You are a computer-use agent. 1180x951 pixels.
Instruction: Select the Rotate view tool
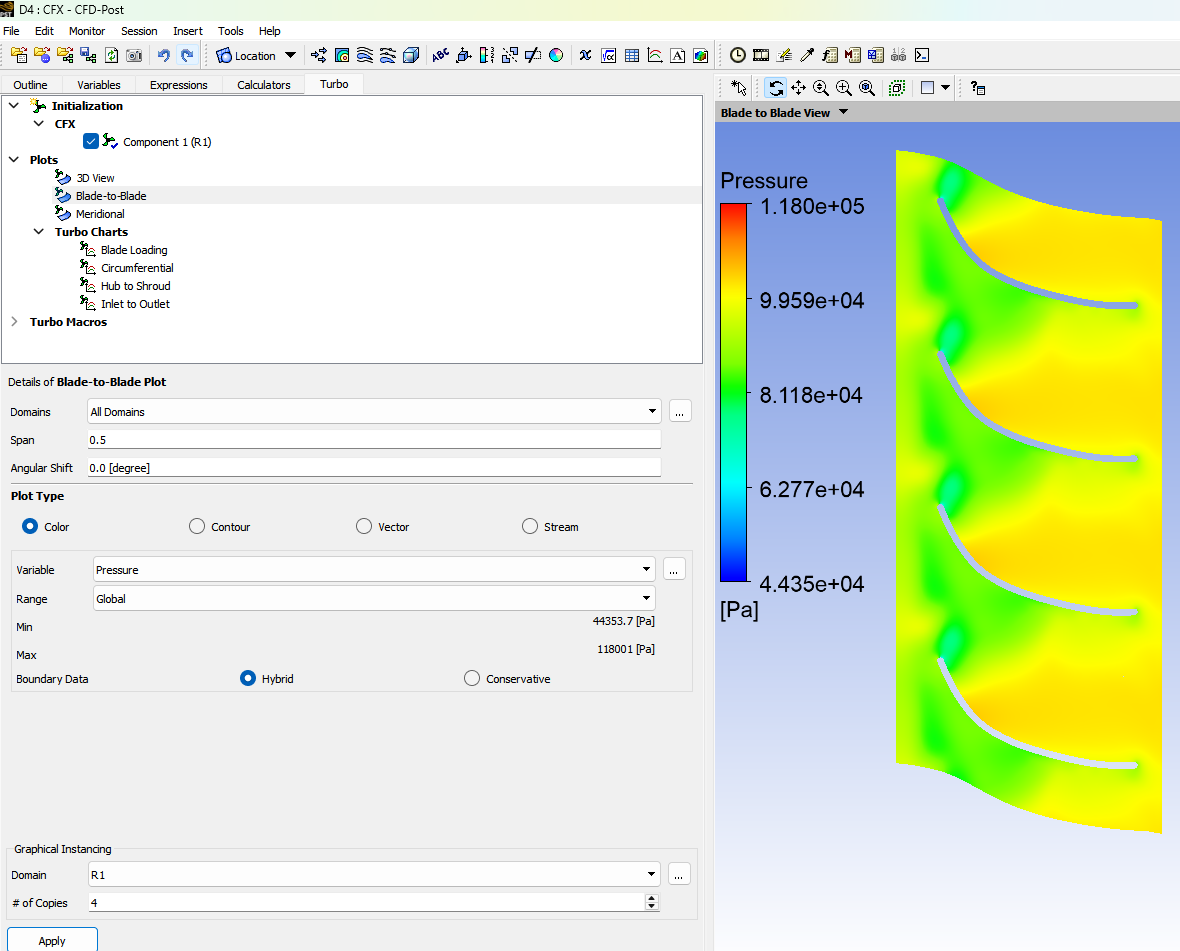(776, 88)
